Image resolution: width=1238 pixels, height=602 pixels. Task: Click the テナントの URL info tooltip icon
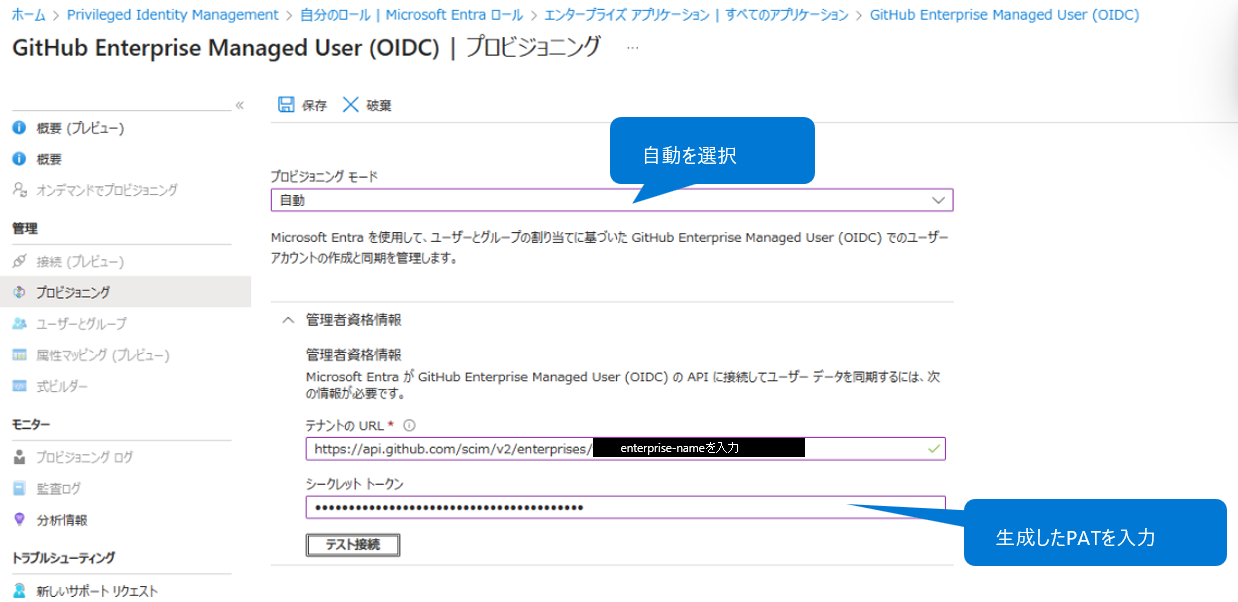pos(409,426)
